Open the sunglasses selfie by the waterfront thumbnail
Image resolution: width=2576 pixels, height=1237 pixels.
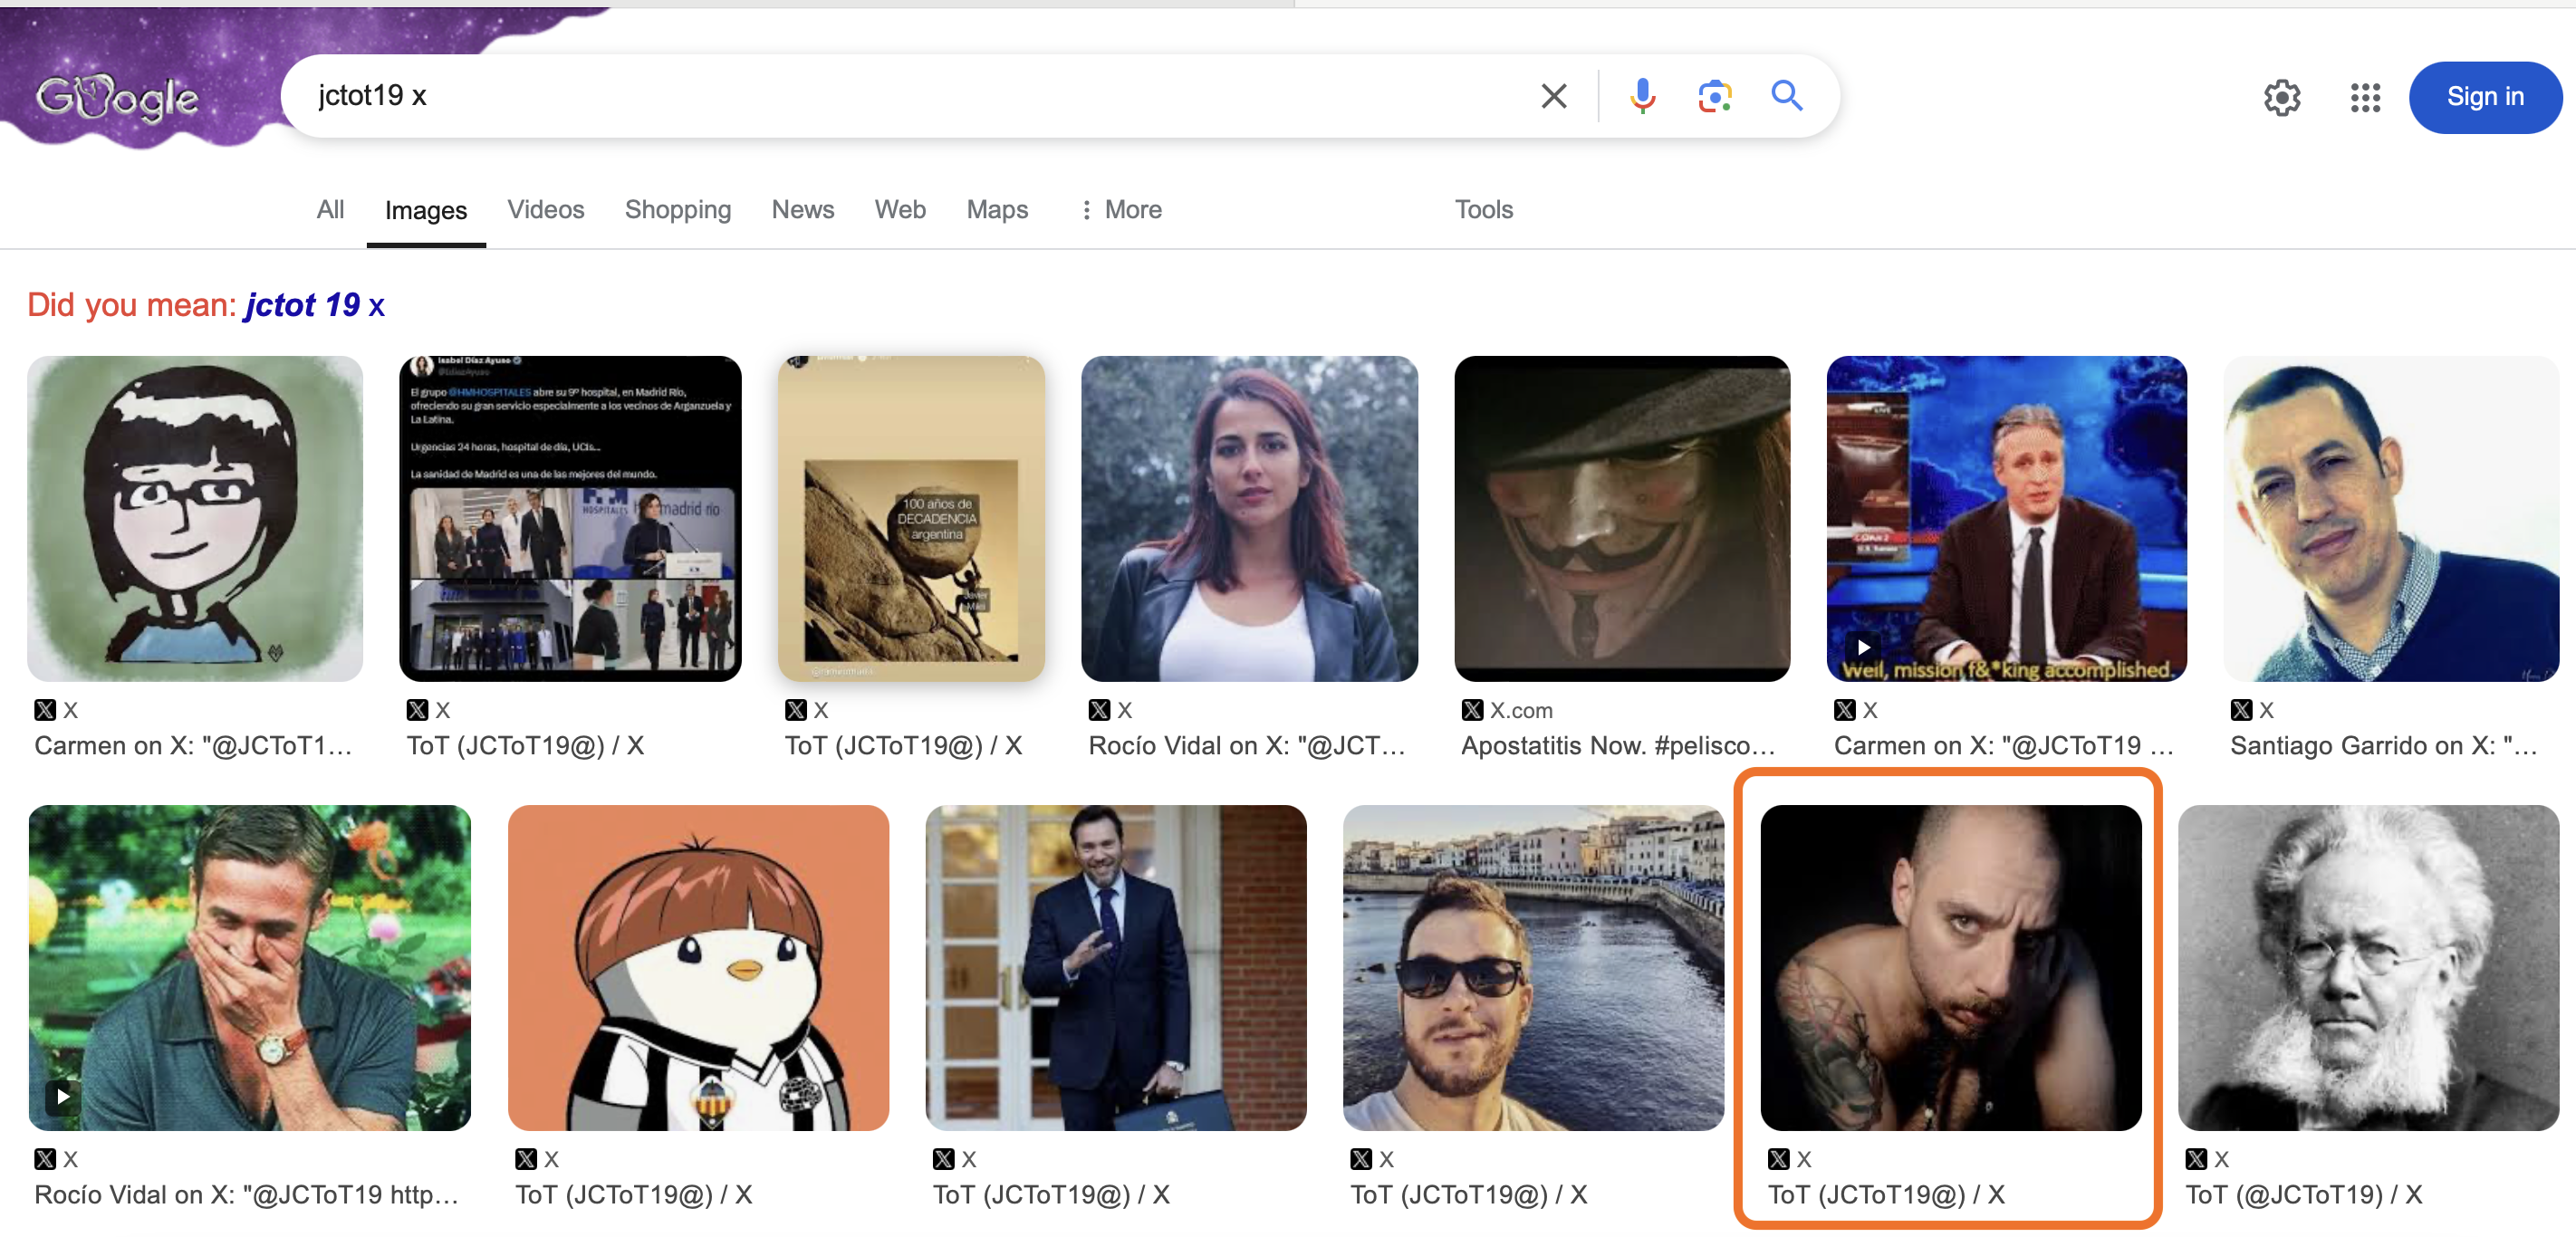point(1533,968)
